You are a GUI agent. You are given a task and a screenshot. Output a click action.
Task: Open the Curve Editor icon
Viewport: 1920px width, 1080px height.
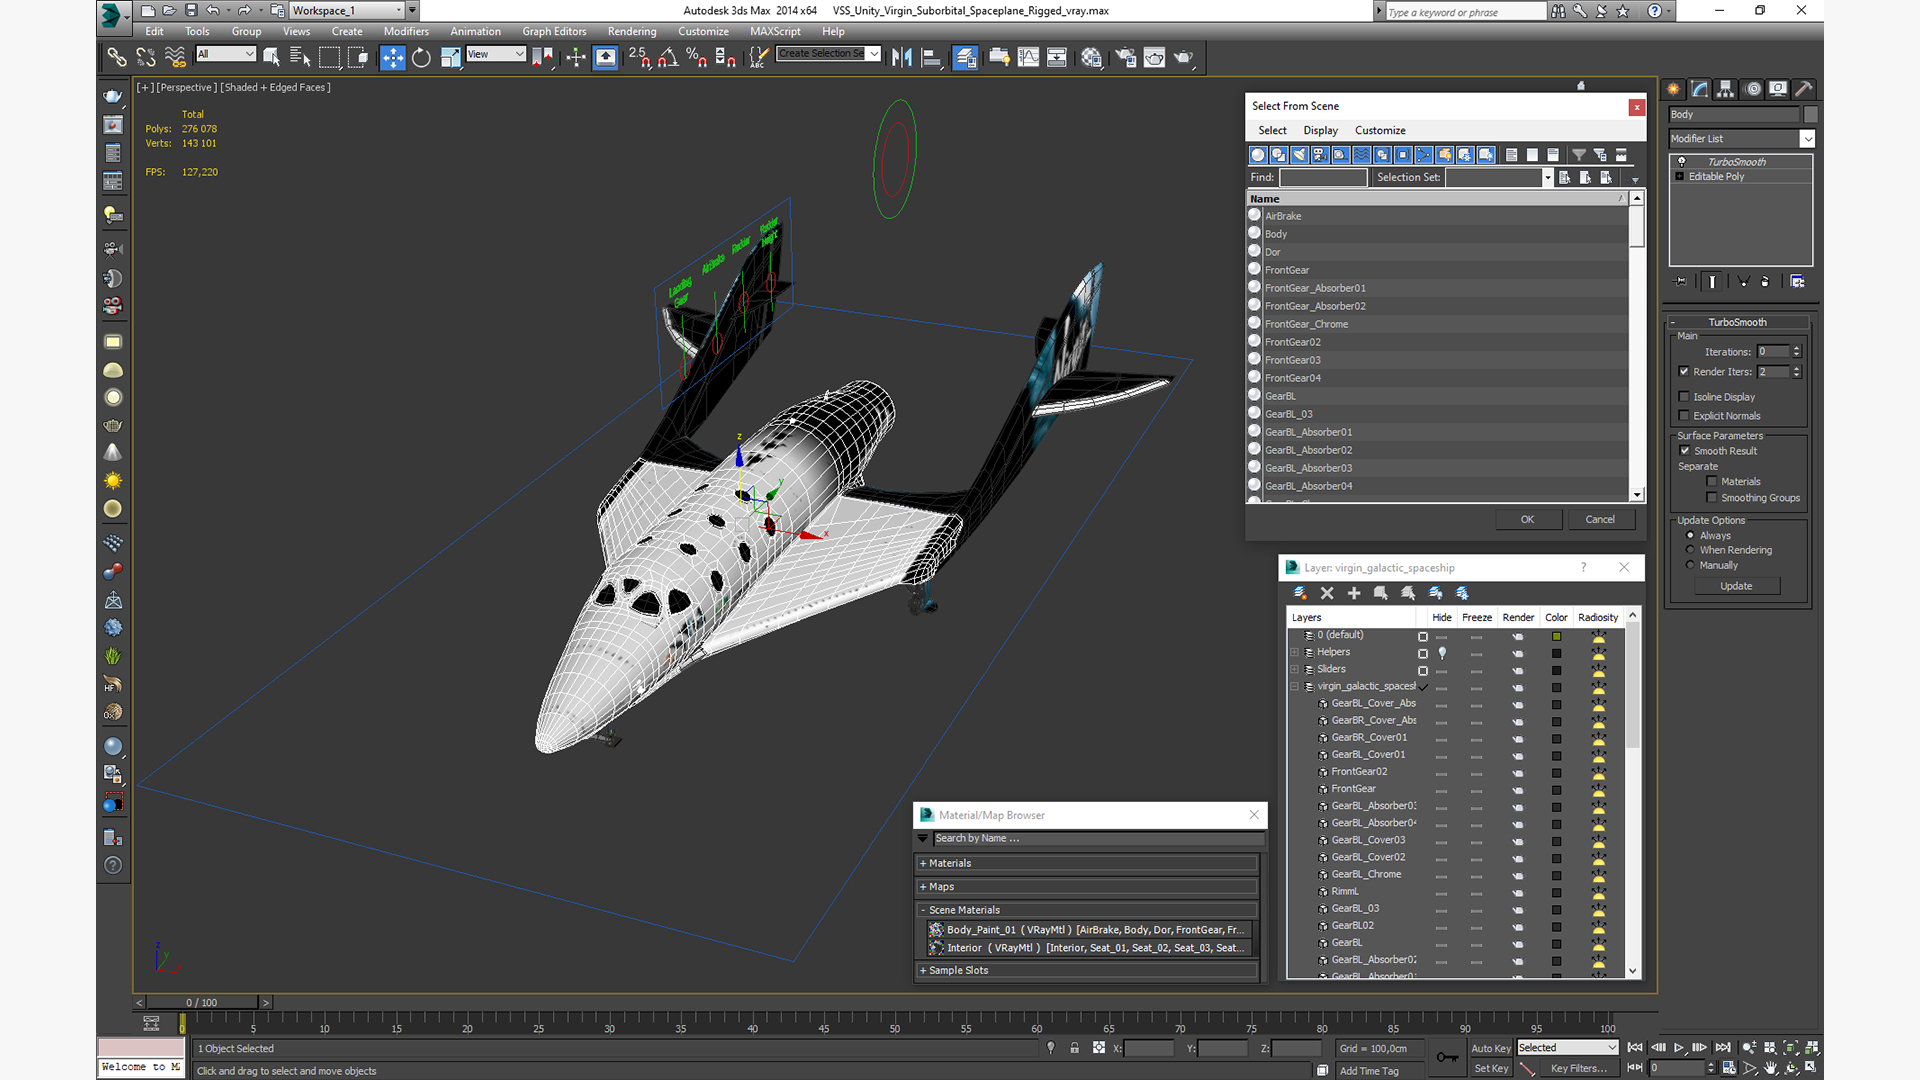click(1028, 57)
